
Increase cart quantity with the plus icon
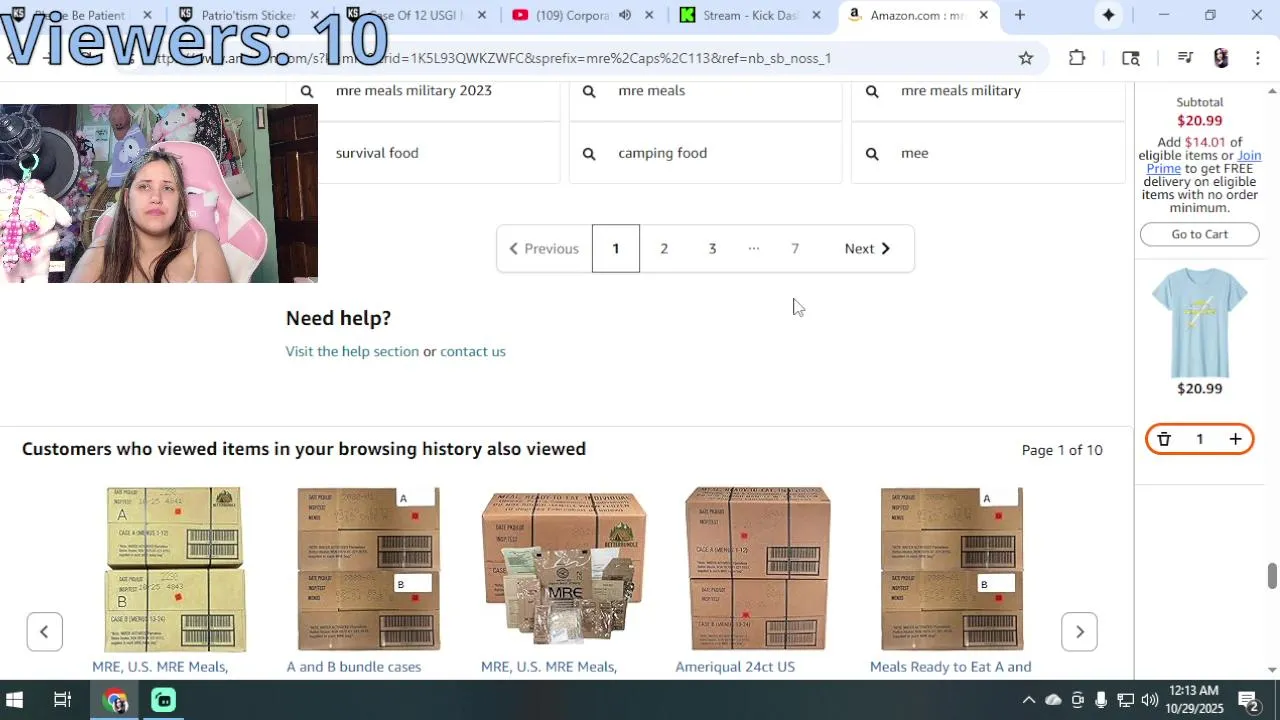1236,439
